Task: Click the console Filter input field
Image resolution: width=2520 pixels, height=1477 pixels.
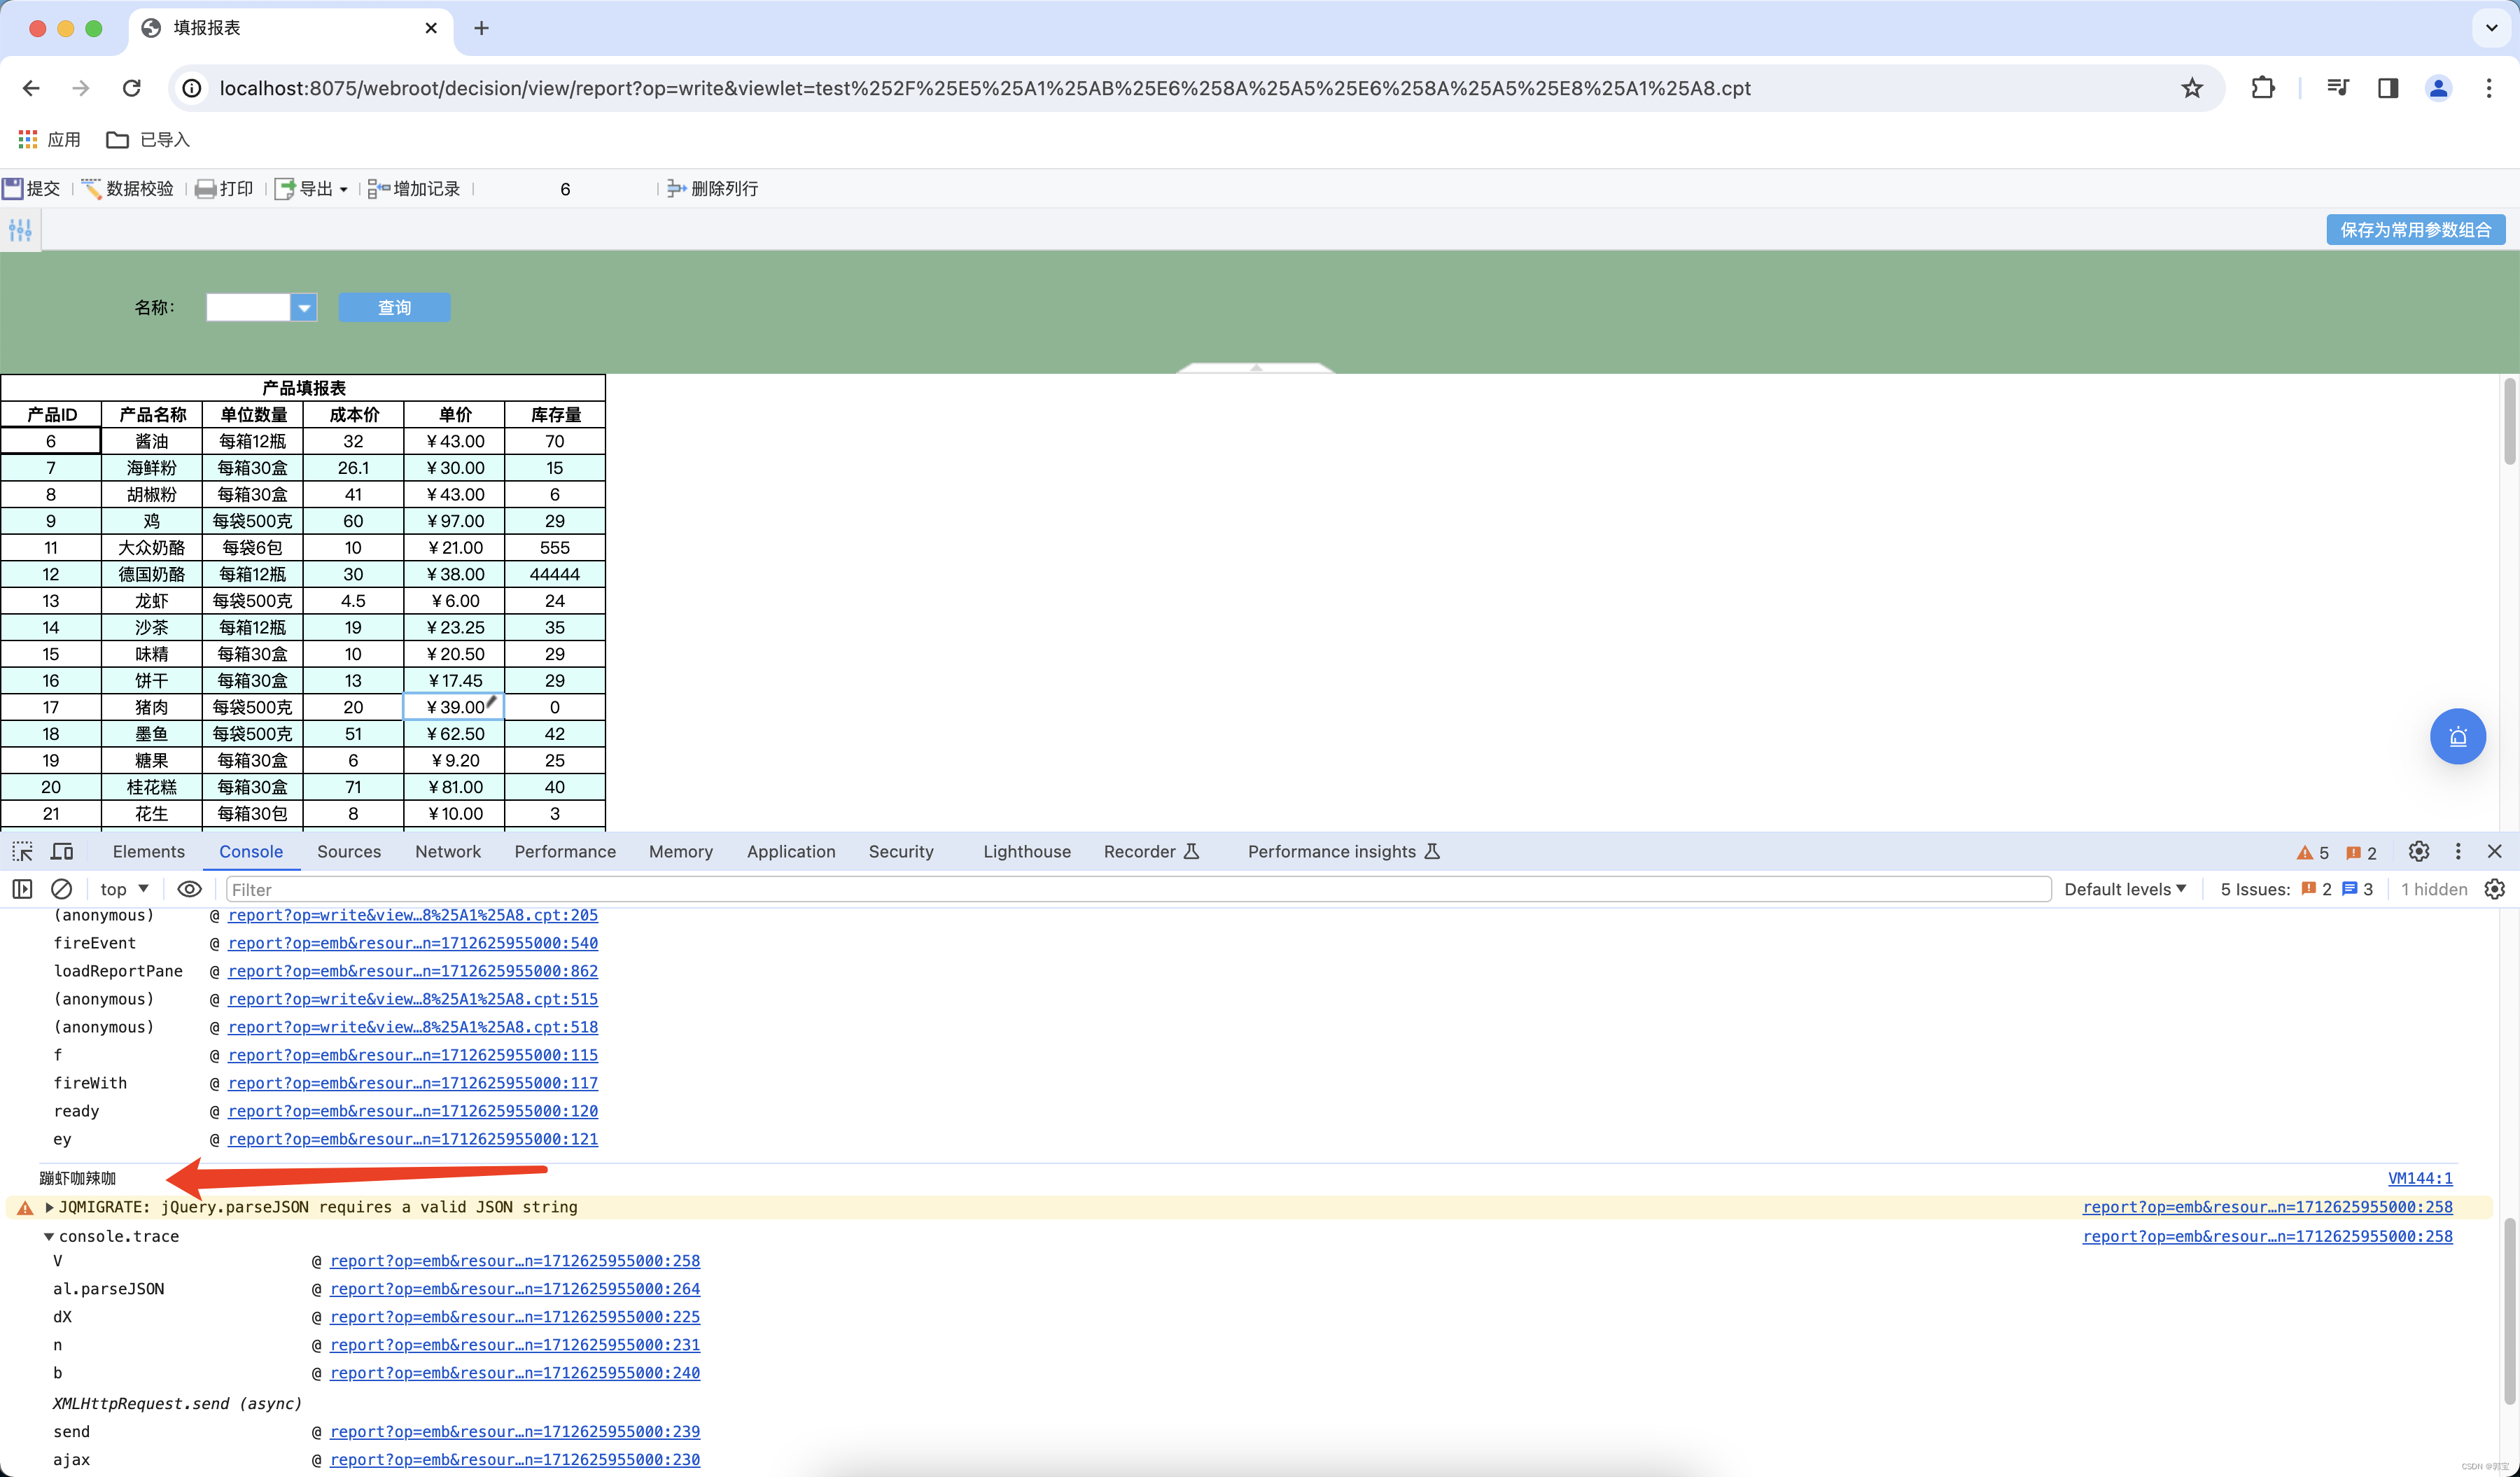Action: 1138,889
